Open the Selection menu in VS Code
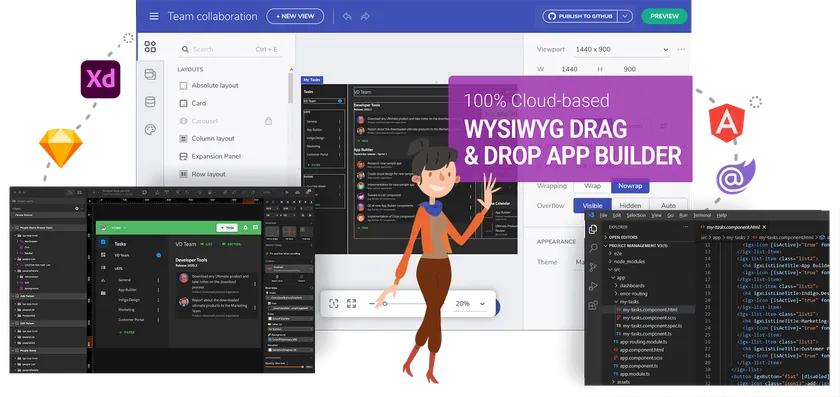 [636, 215]
